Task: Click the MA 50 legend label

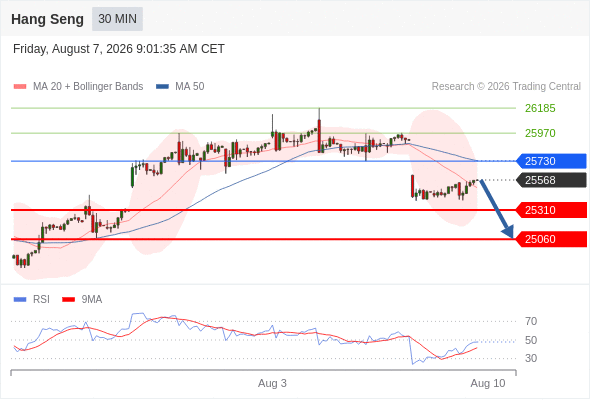Action: (x=190, y=87)
